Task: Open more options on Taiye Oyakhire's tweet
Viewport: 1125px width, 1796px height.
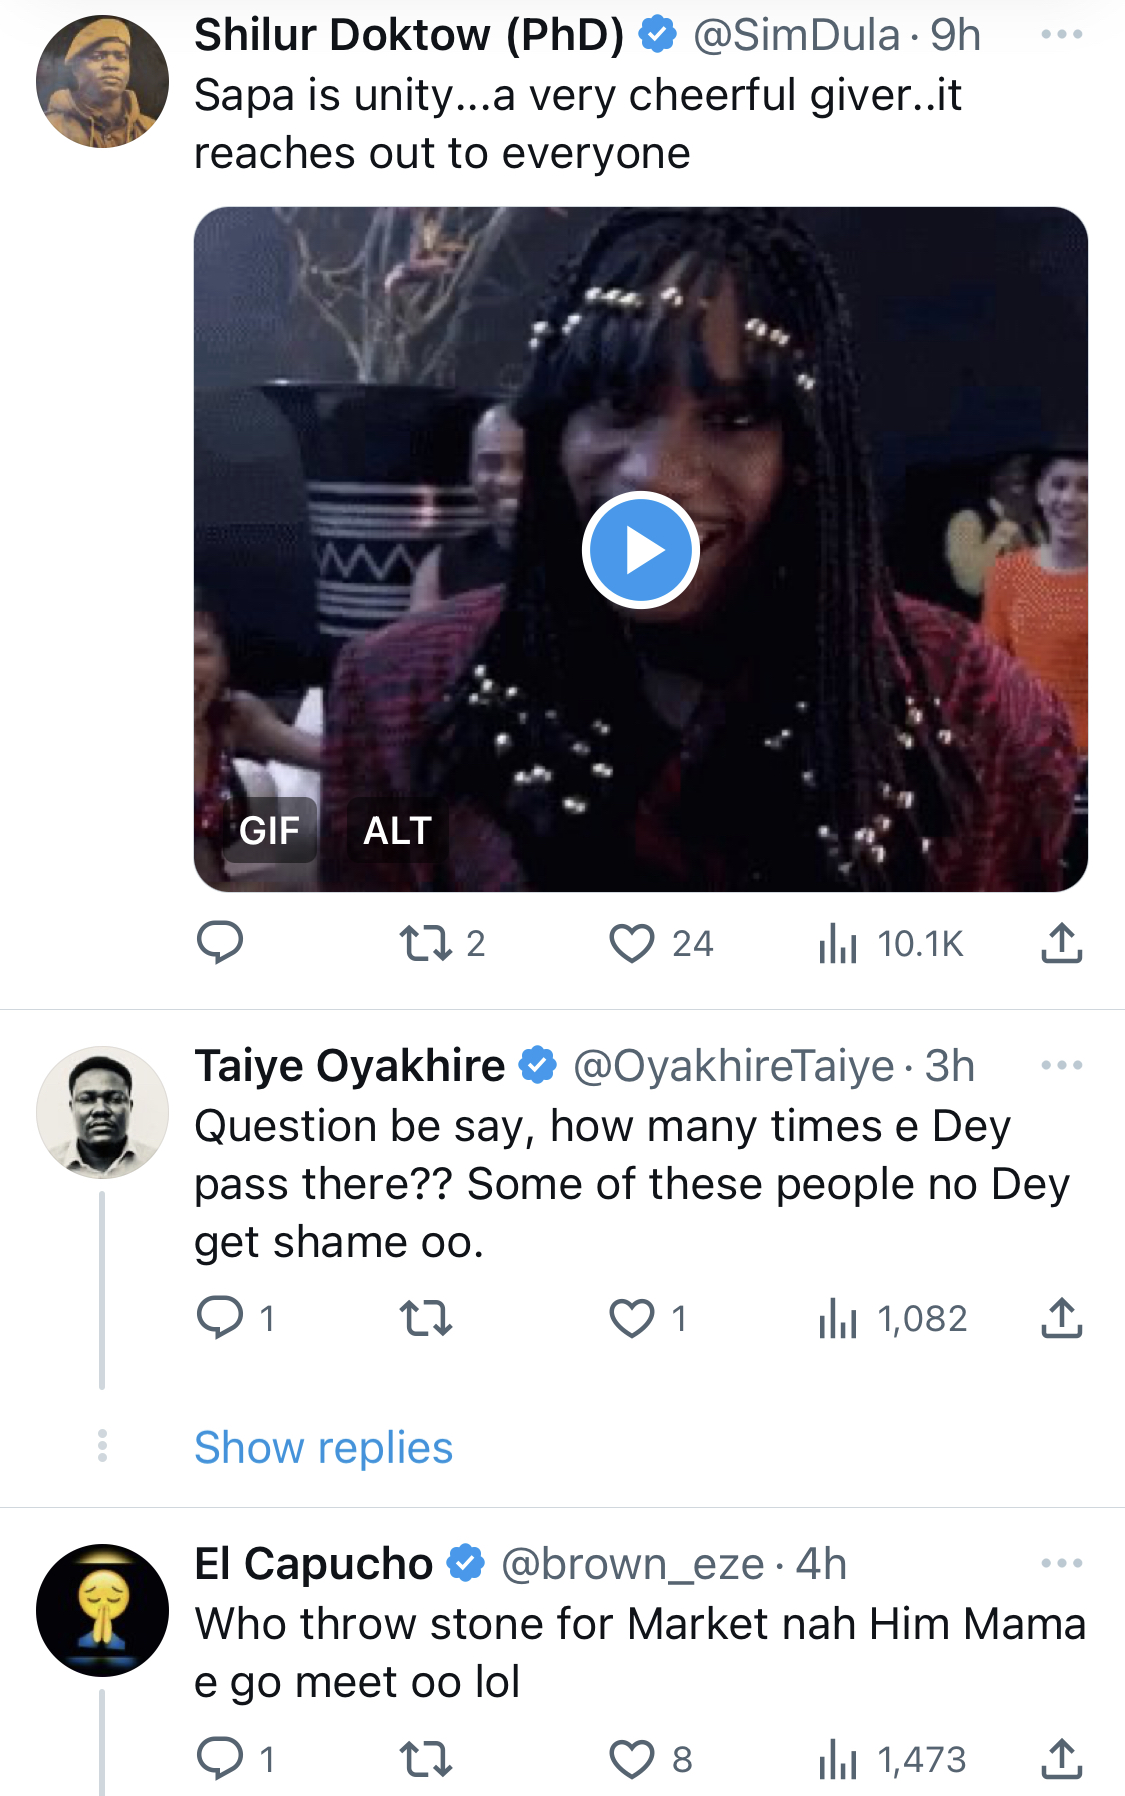Action: [1061, 1065]
